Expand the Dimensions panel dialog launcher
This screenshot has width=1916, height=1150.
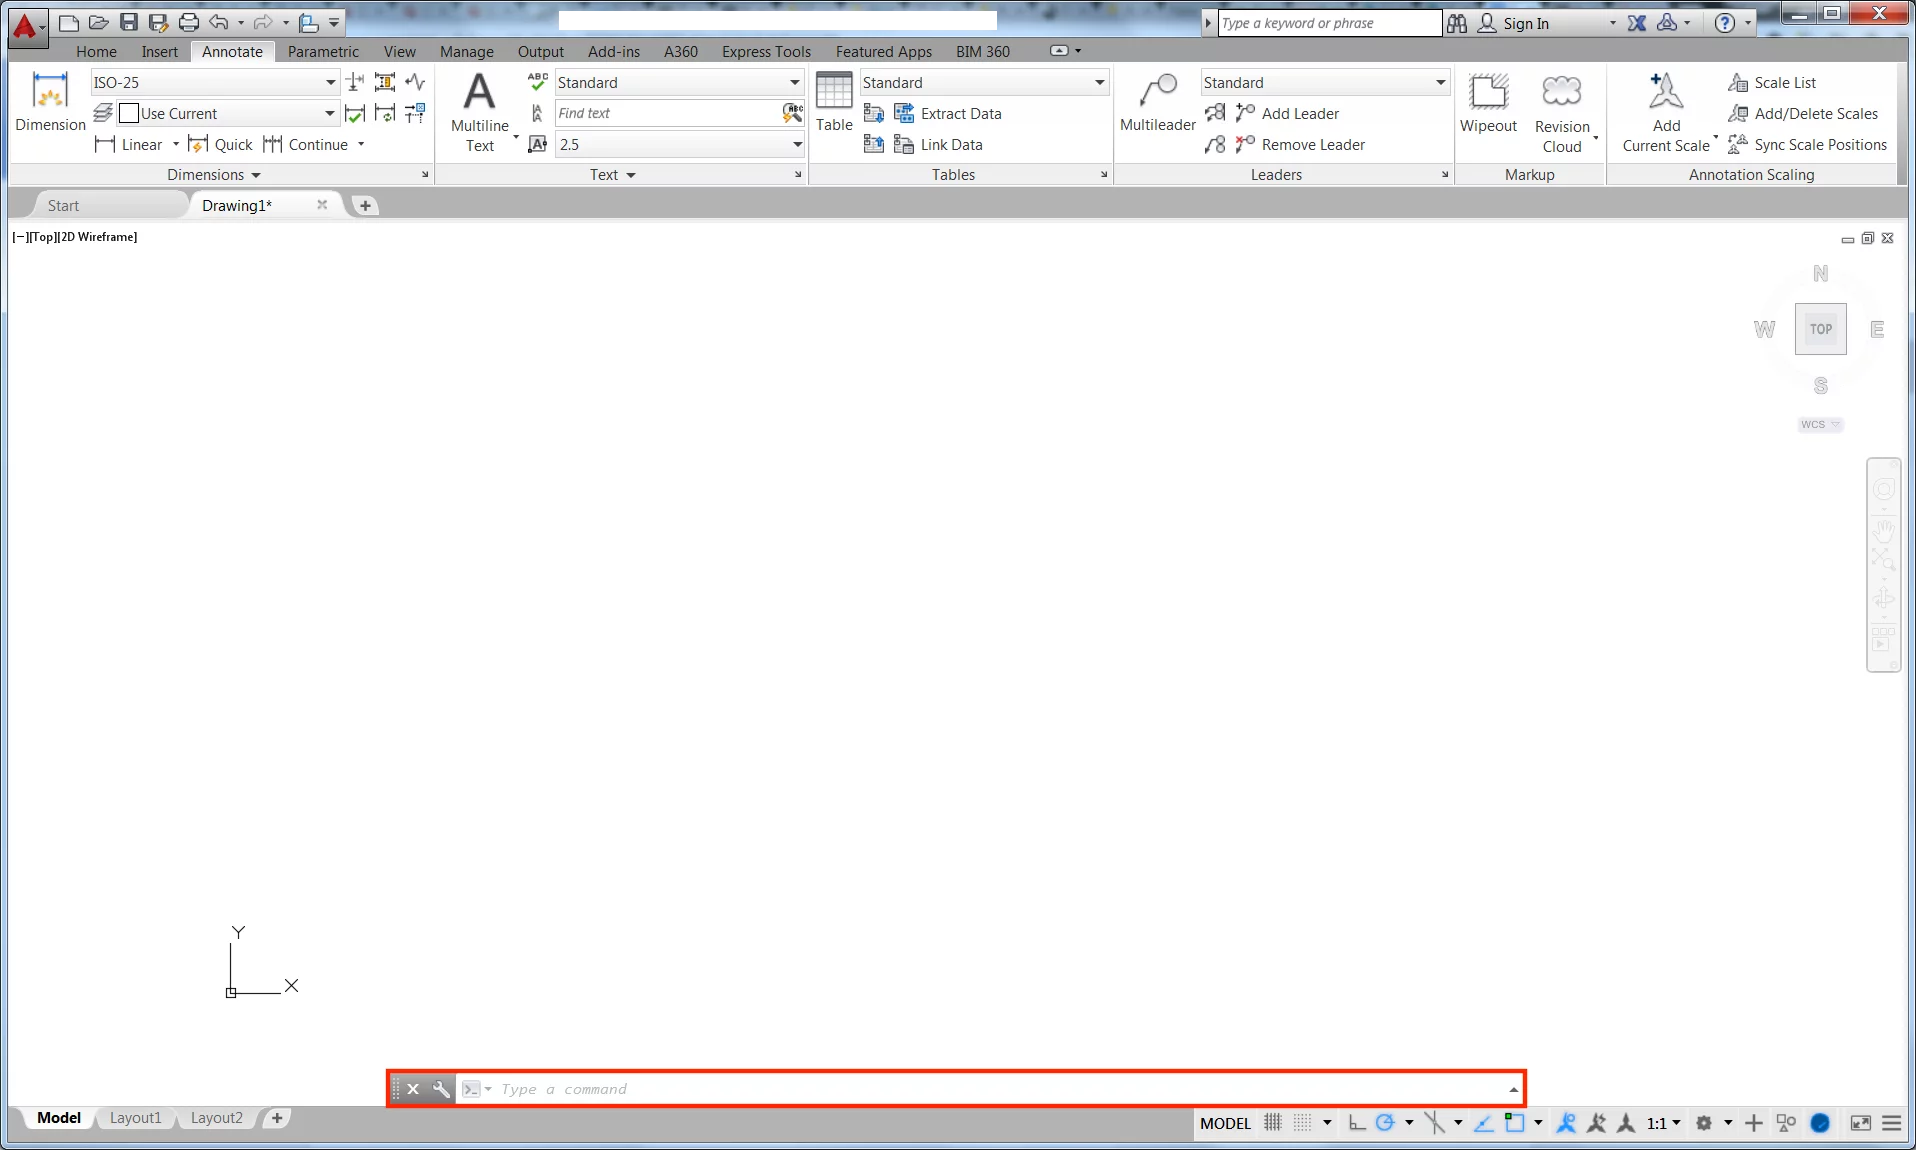tap(425, 174)
